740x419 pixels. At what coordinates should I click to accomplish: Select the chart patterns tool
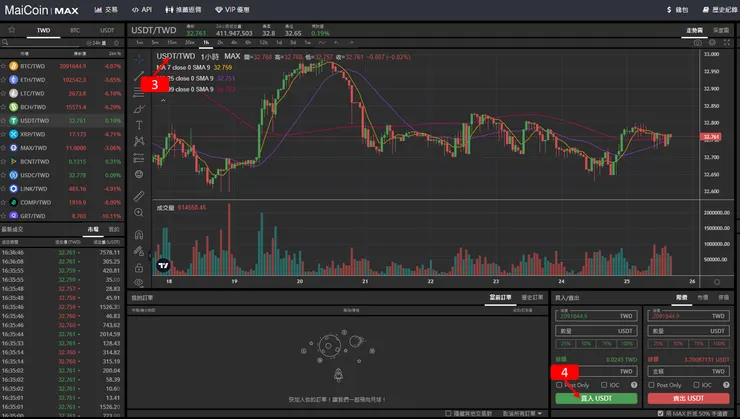point(139,141)
